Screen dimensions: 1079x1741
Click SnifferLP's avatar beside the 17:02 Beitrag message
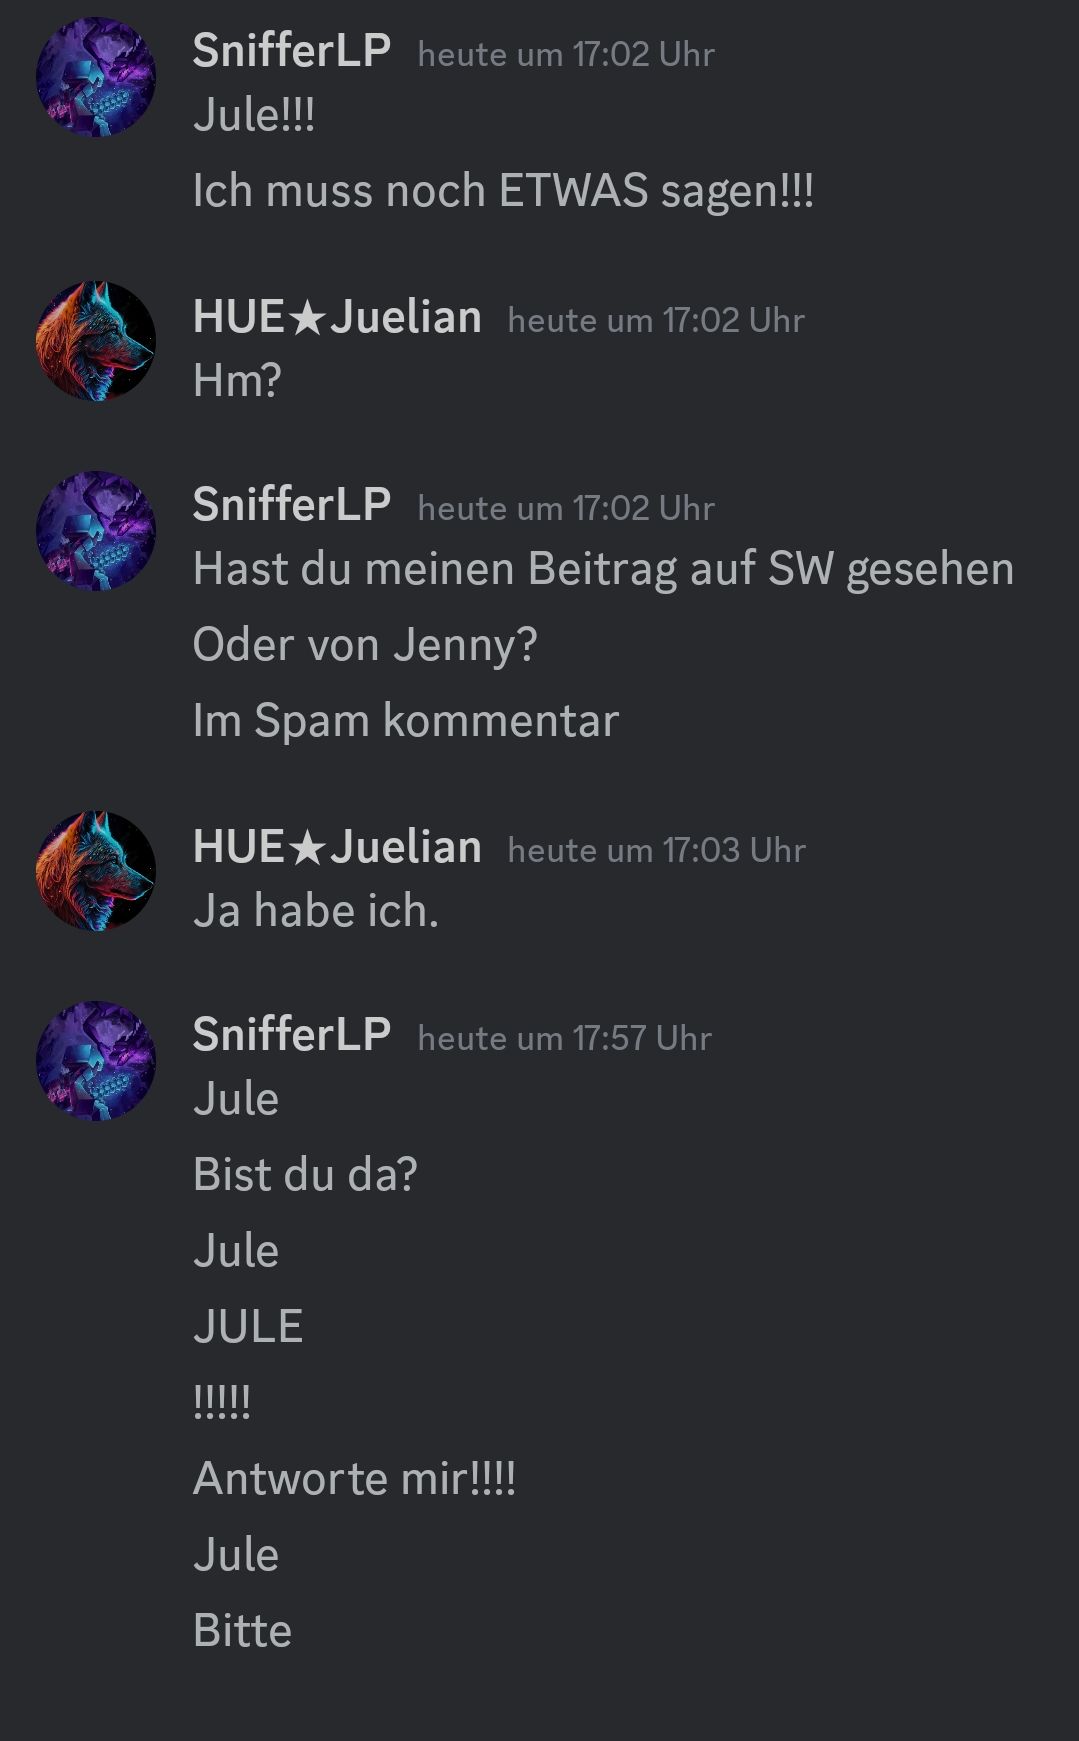pos(96,531)
